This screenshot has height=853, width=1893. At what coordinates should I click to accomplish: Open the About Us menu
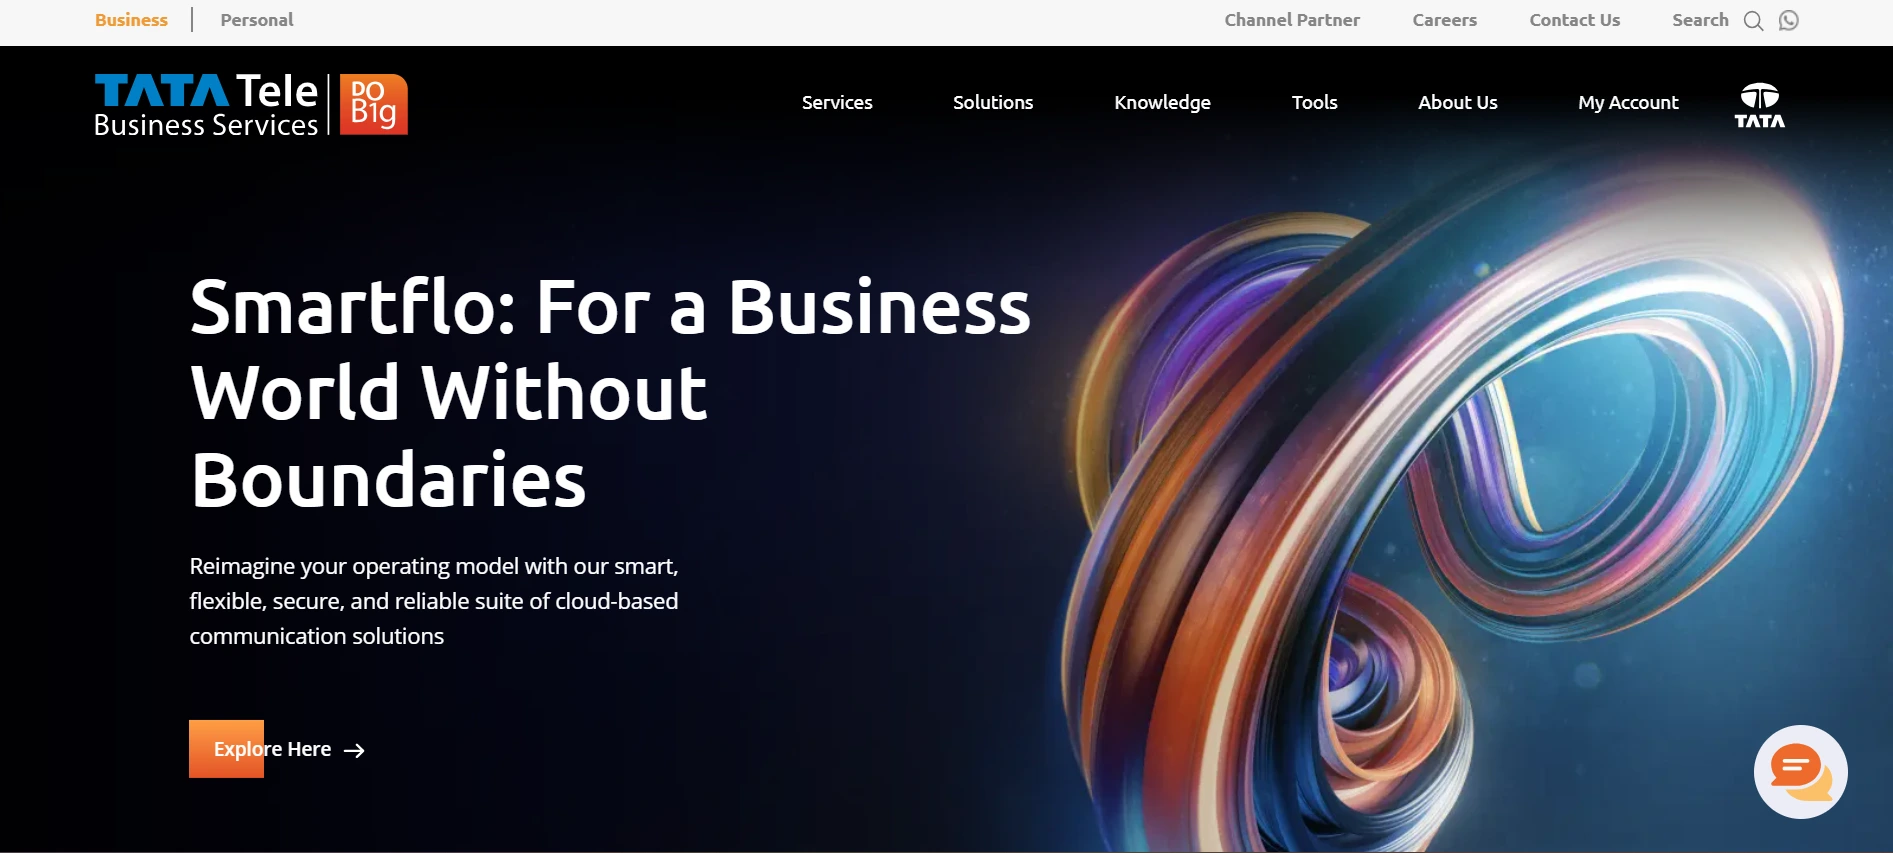click(x=1457, y=102)
